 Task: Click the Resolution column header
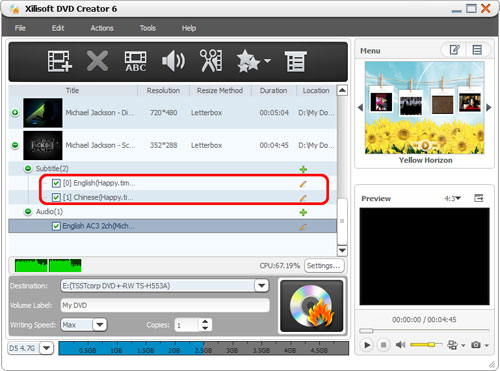[x=163, y=90]
